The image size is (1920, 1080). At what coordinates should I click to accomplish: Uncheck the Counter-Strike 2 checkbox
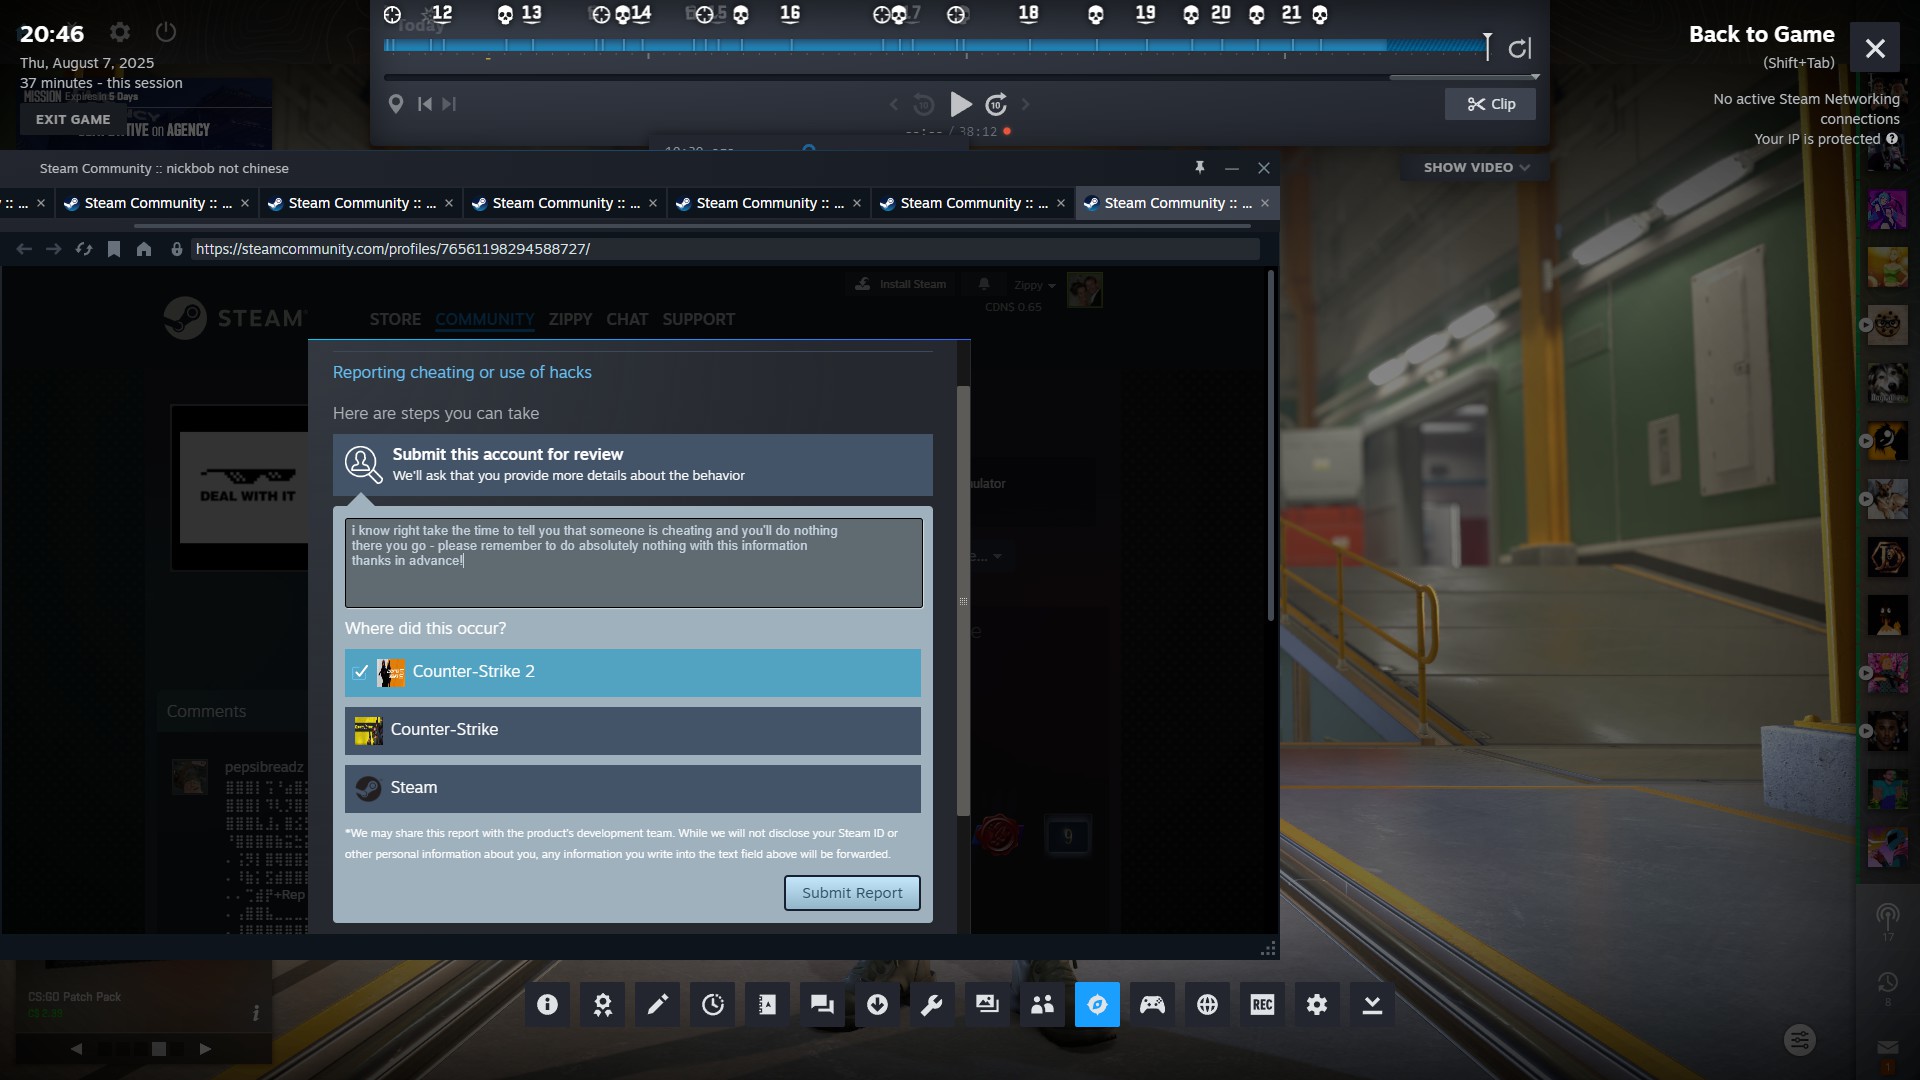[x=361, y=672]
